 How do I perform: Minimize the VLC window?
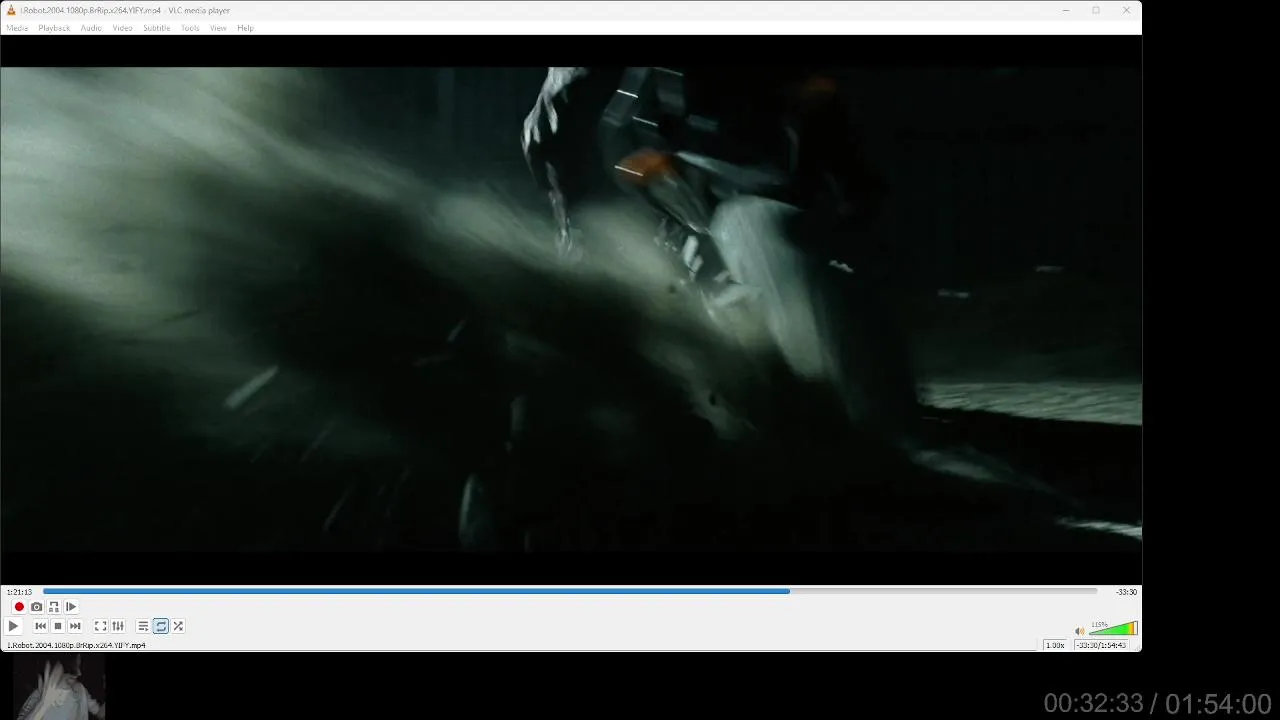(x=1066, y=10)
